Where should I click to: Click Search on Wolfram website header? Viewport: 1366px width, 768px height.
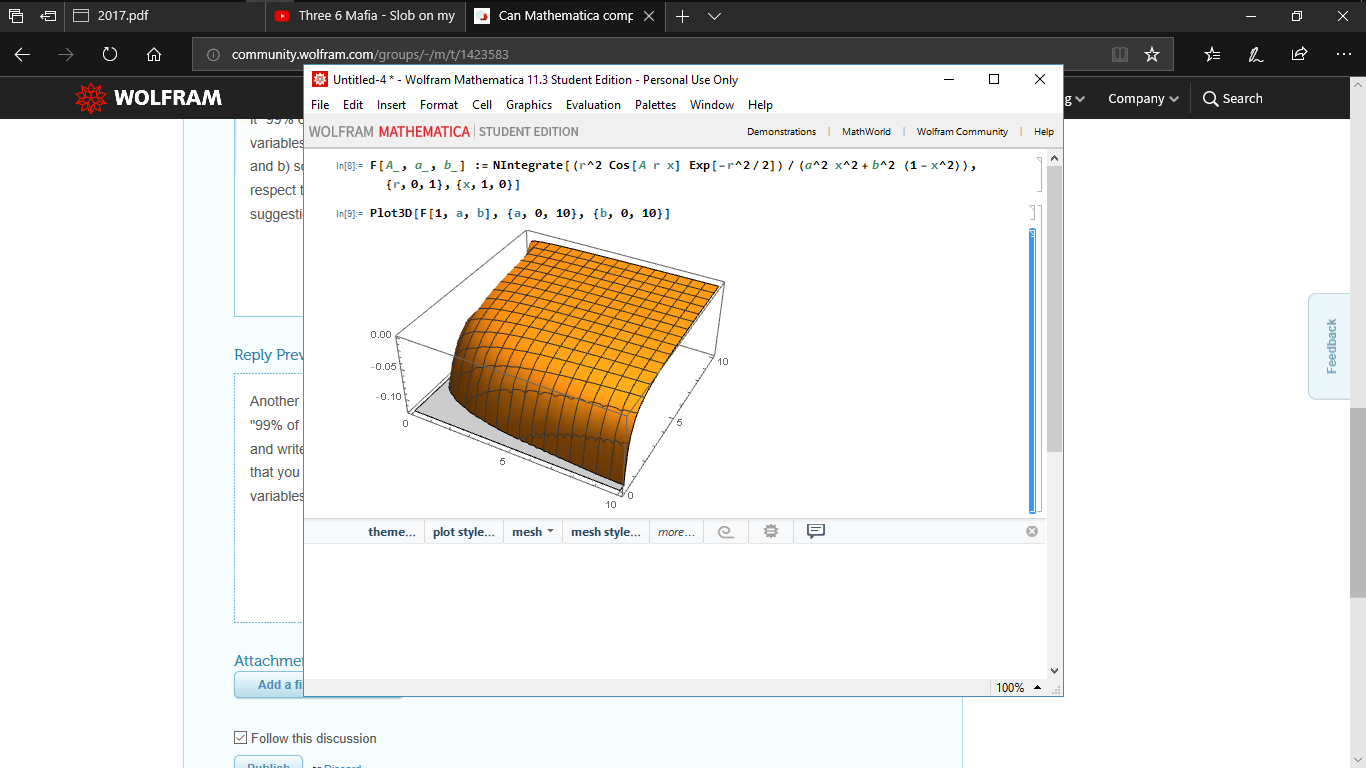pyautogui.click(x=1233, y=98)
